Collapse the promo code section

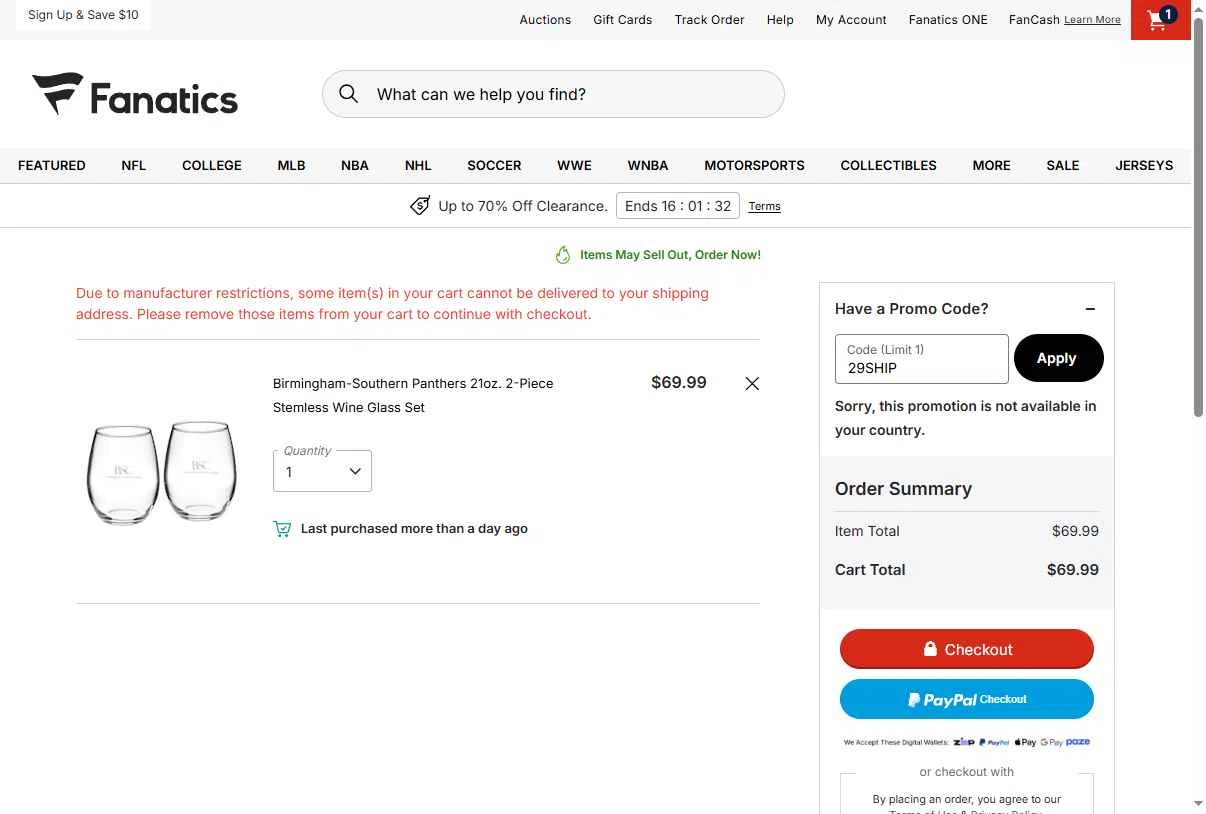[1090, 309]
